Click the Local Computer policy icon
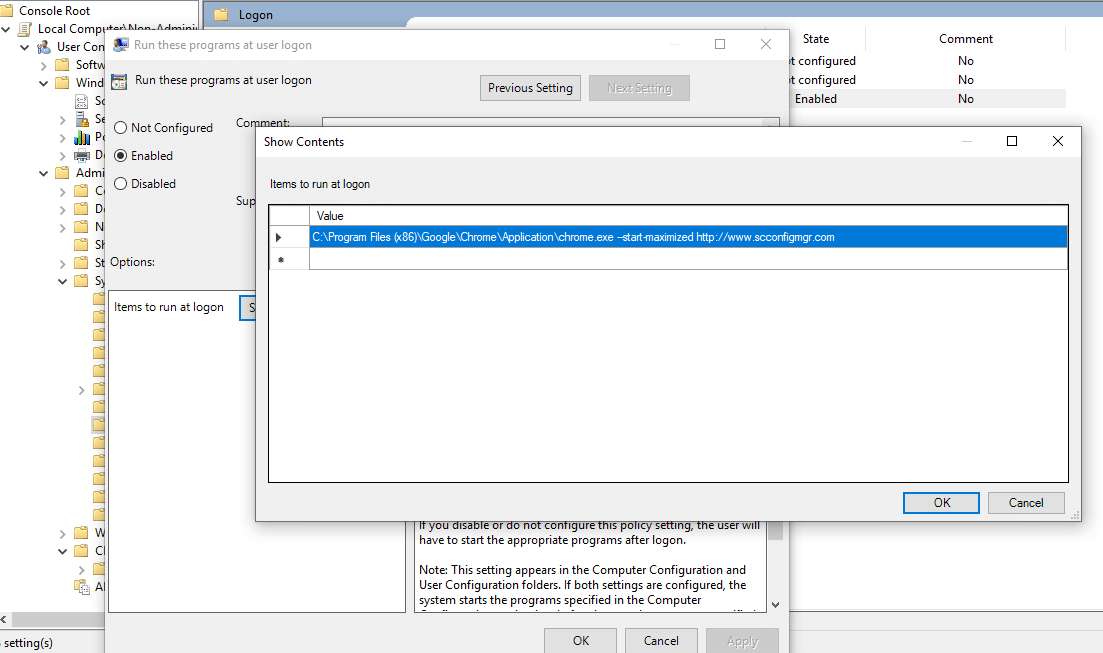 (25, 29)
